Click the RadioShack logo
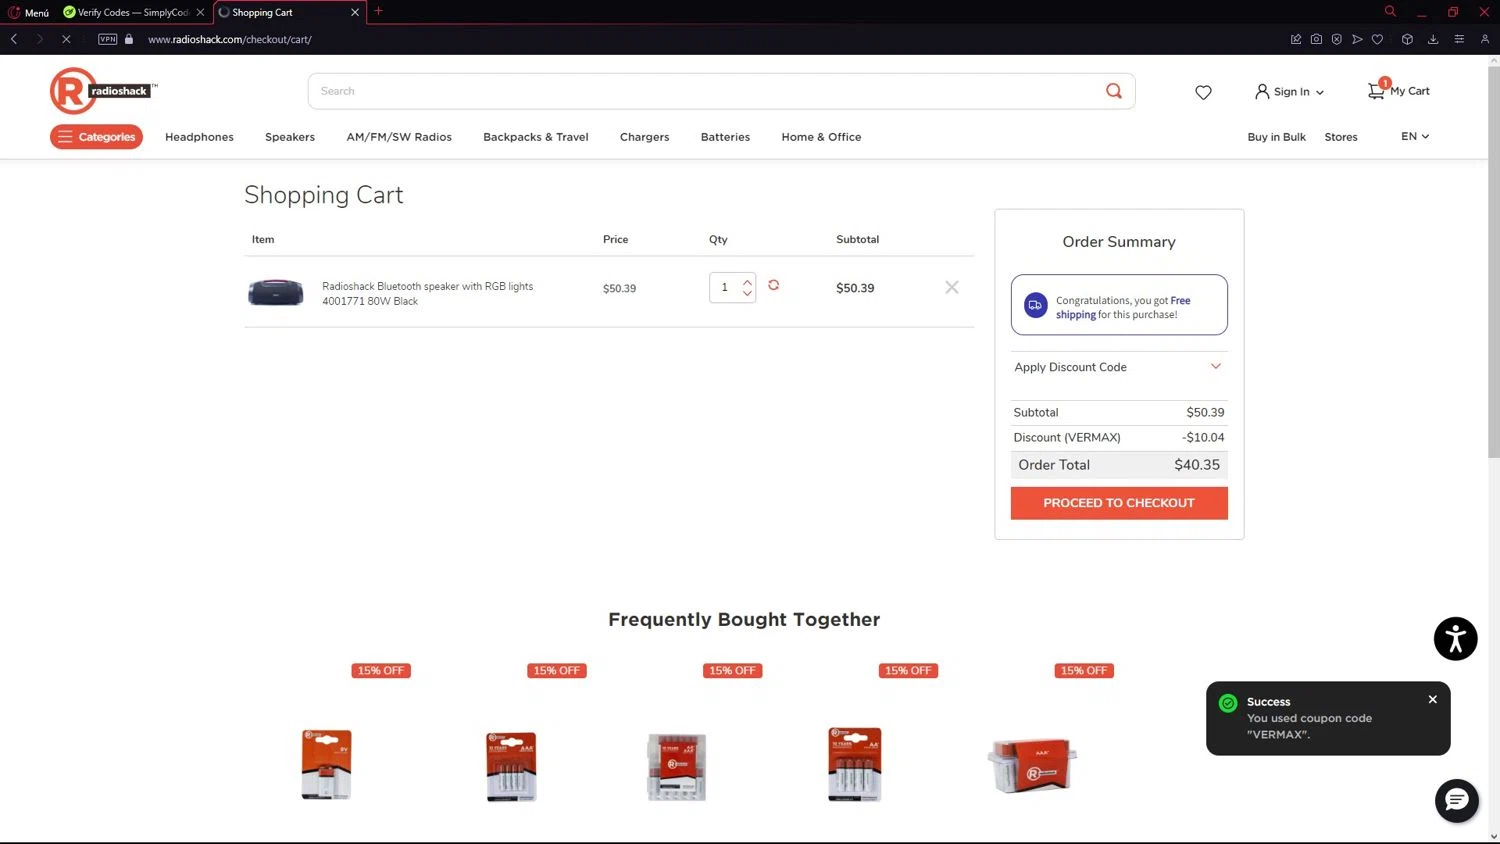The height and width of the screenshot is (844, 1500). click(103, 91)
